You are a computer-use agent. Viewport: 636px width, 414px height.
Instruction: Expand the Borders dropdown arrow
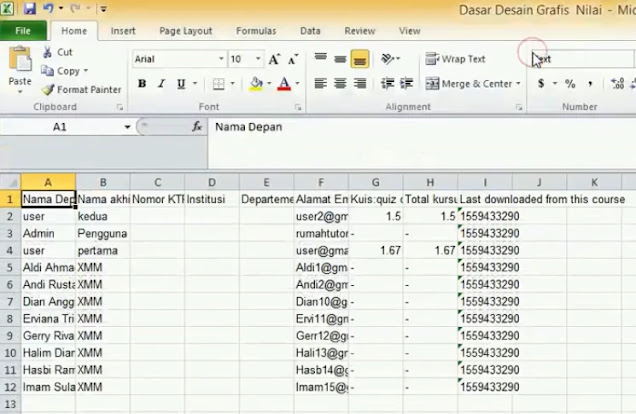[232, 84]
